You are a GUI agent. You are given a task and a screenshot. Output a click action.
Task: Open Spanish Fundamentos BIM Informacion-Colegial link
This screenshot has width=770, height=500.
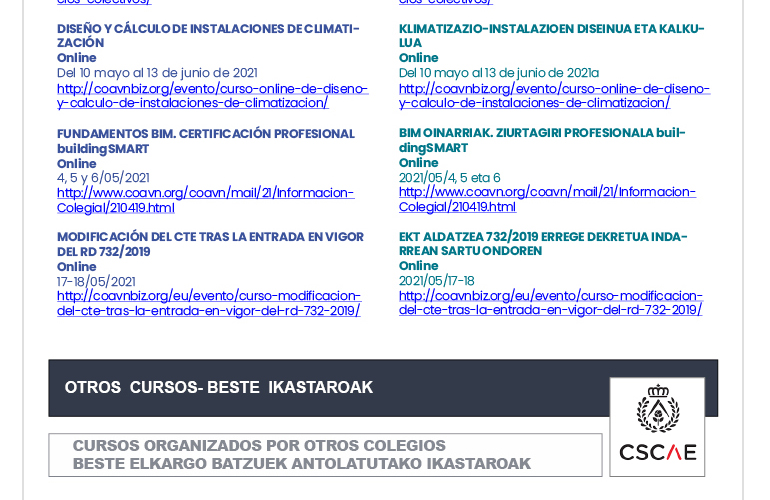click(x=205, y=200)
